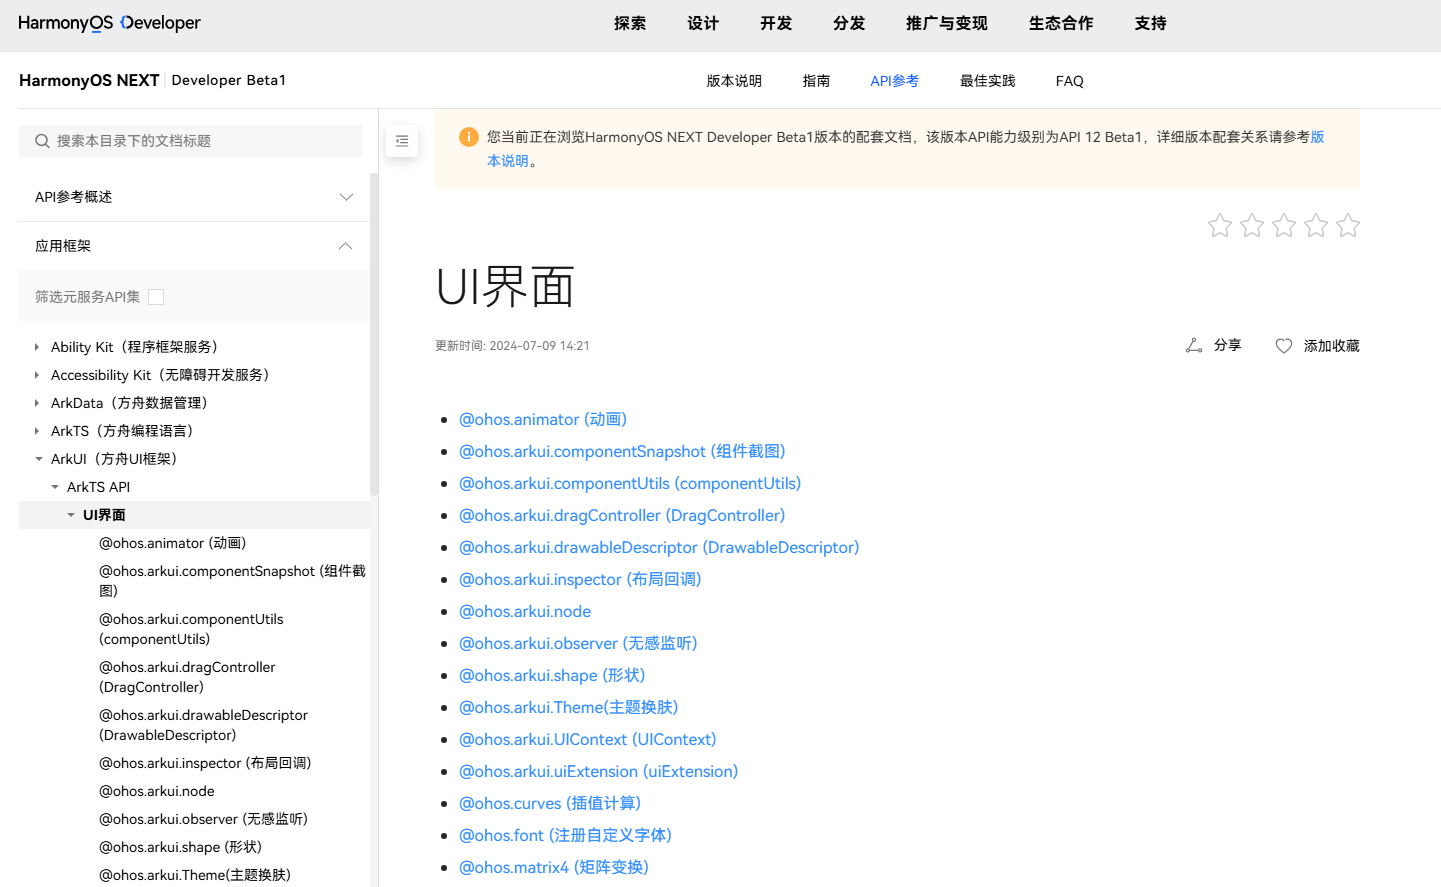This screenshot has width=1441, height=887.
Task: Select the fifth star to rate the page
Action: pyautogui.click(x=1347, y=226)
